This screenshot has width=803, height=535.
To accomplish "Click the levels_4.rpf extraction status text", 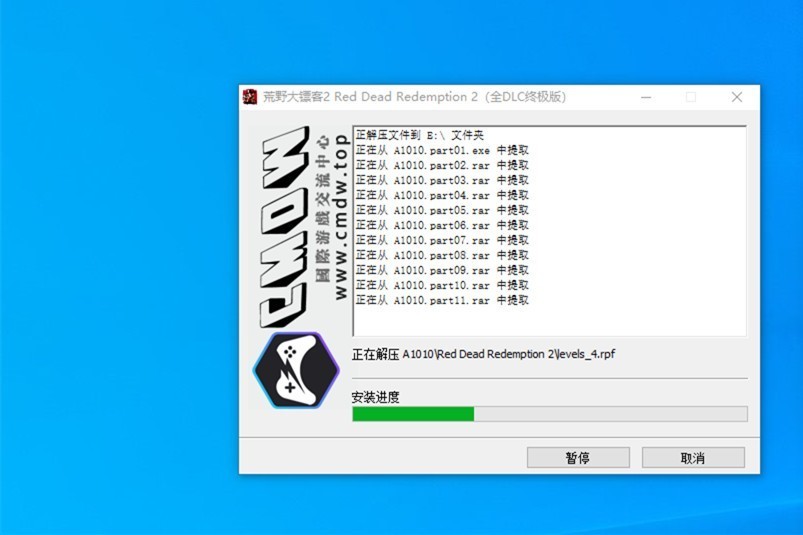I will [x=483, y=354].
